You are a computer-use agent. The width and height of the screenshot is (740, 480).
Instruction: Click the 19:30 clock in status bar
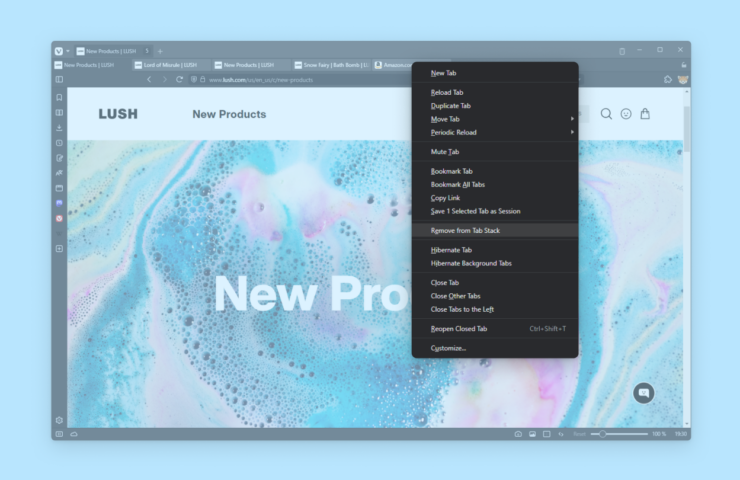(680, 434)
